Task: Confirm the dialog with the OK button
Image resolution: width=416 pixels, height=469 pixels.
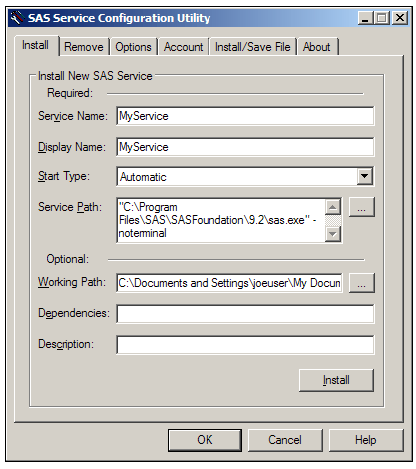Action: [x=205, y=440]
